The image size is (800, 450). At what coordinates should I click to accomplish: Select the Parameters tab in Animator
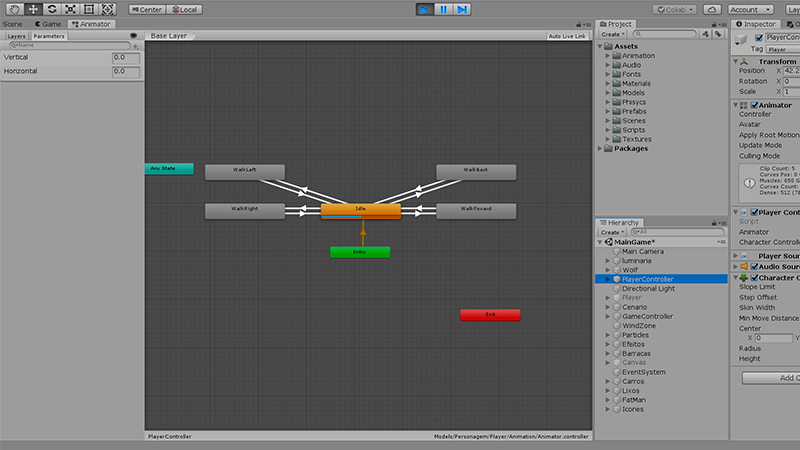pyautogui.click(x=49, y=36)
